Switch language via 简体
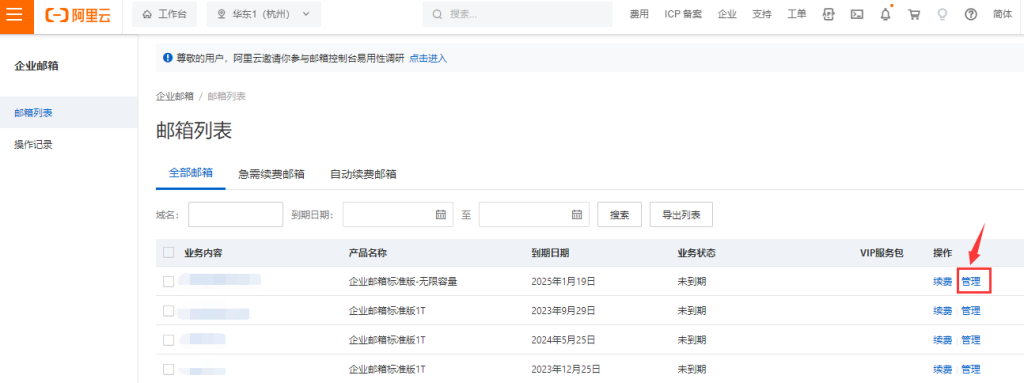The image size is (1024, 383). [x=1002, y=14]
